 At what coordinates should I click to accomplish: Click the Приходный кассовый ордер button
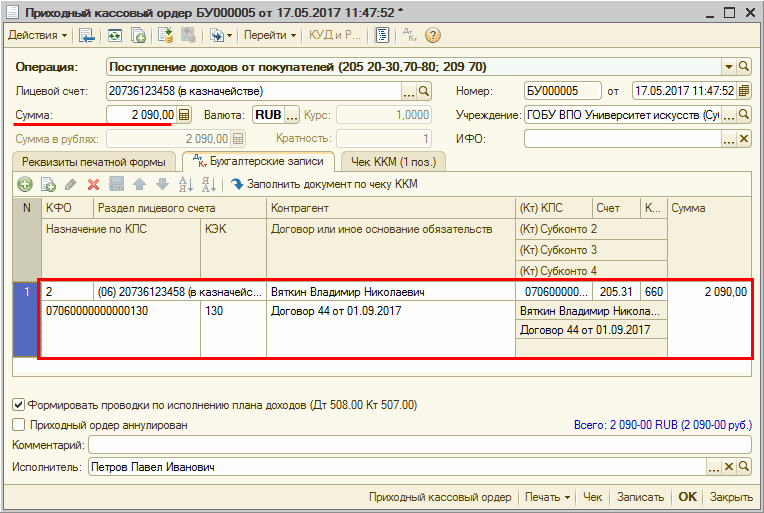[440, 497]
